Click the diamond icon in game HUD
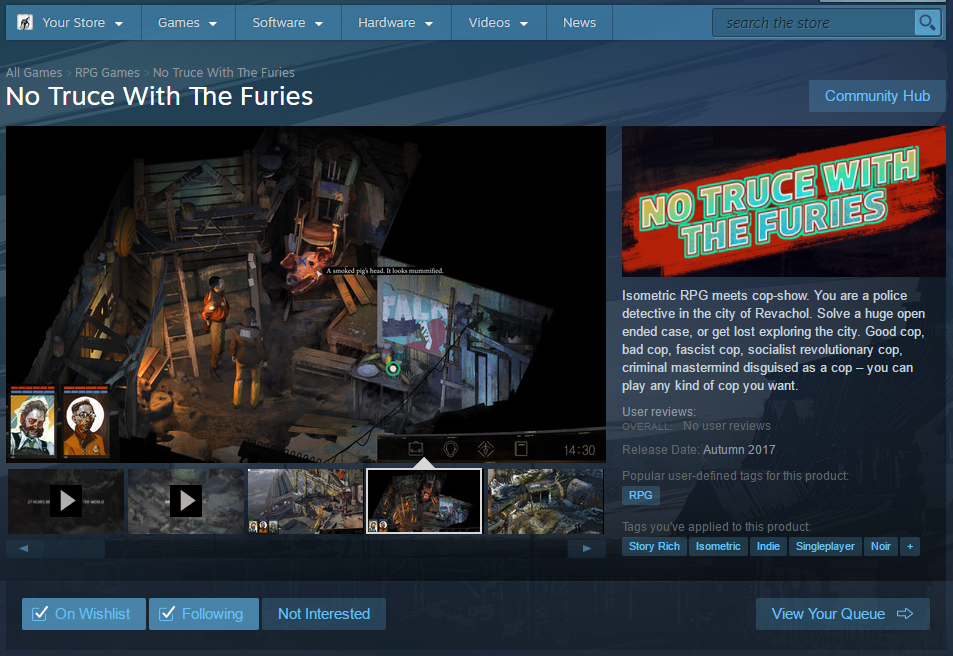 (486, 449)
